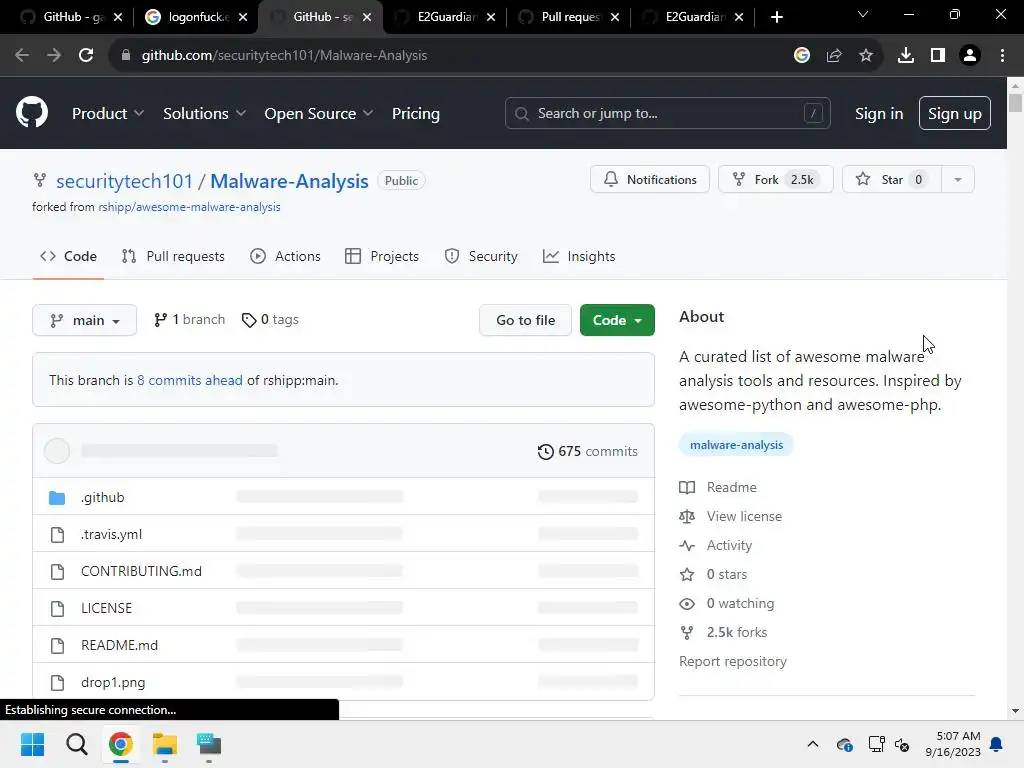The width and height of the screenshot is (1024, 768).
Task: Open the drop1.png file
Action: coord(113,682)
